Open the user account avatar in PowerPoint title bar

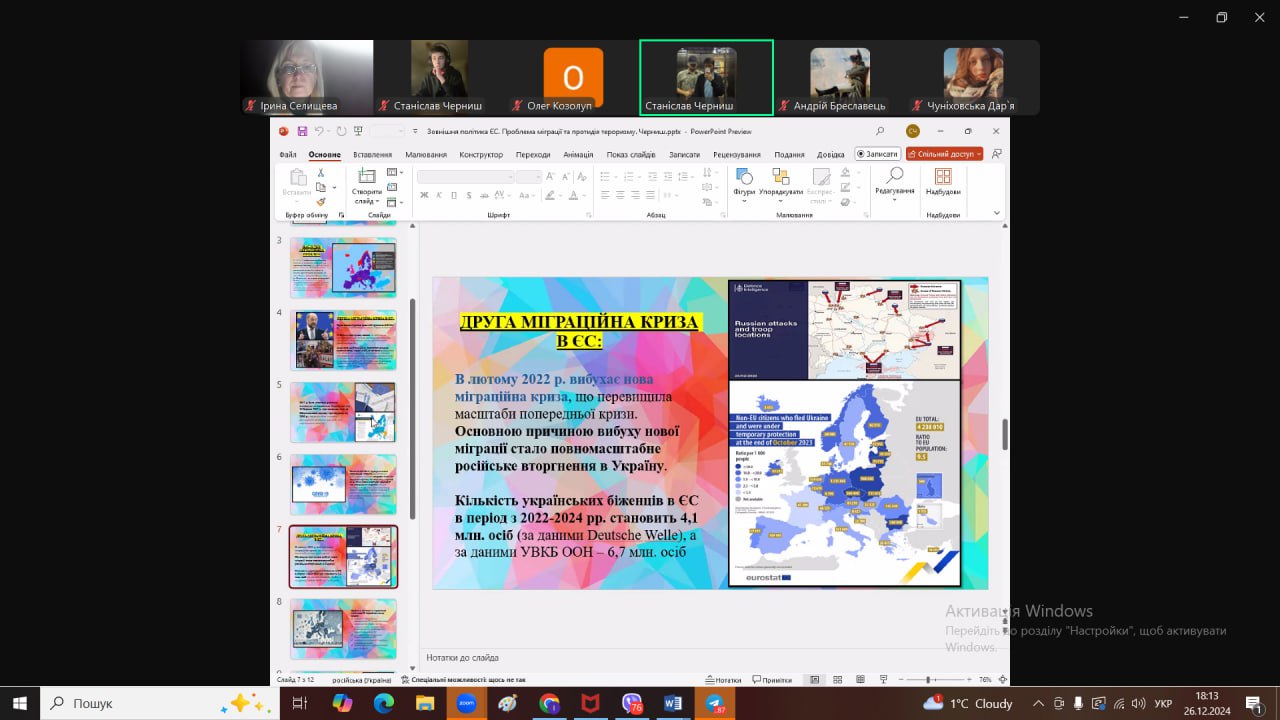[x=912, y=131]
